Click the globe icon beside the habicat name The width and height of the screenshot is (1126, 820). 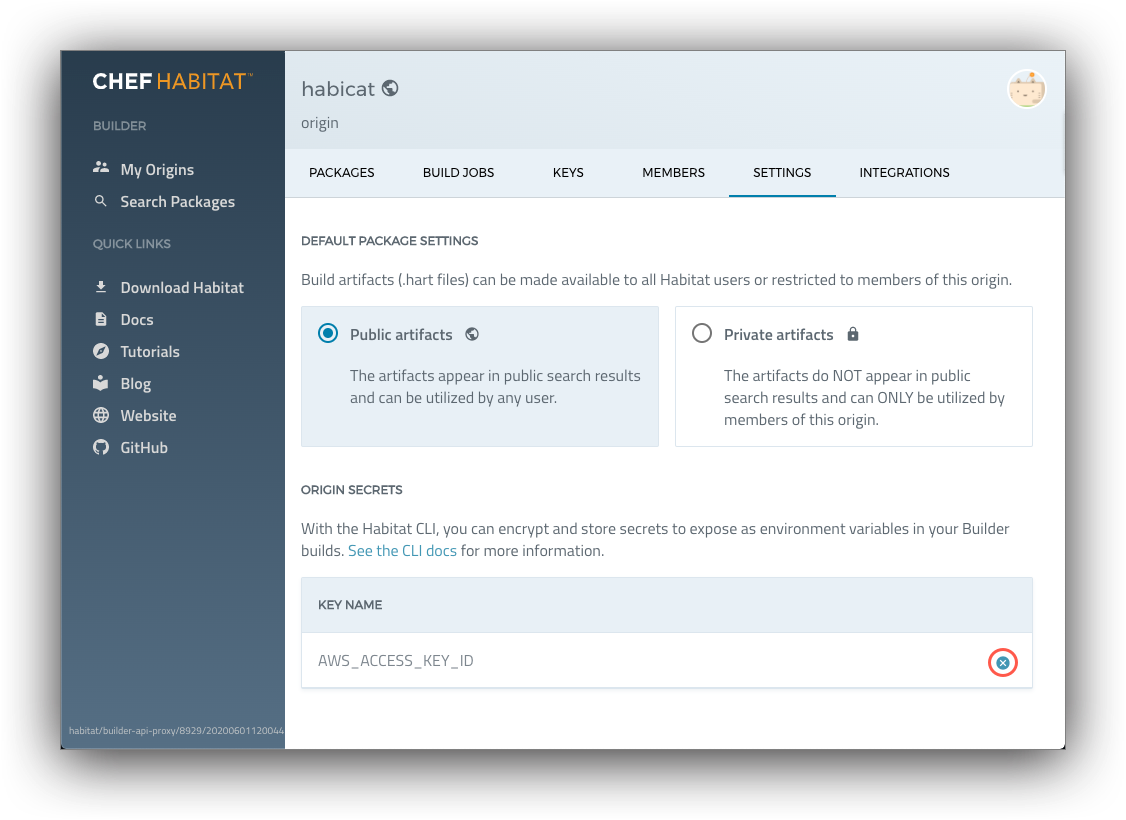click(x=390, y=88)
